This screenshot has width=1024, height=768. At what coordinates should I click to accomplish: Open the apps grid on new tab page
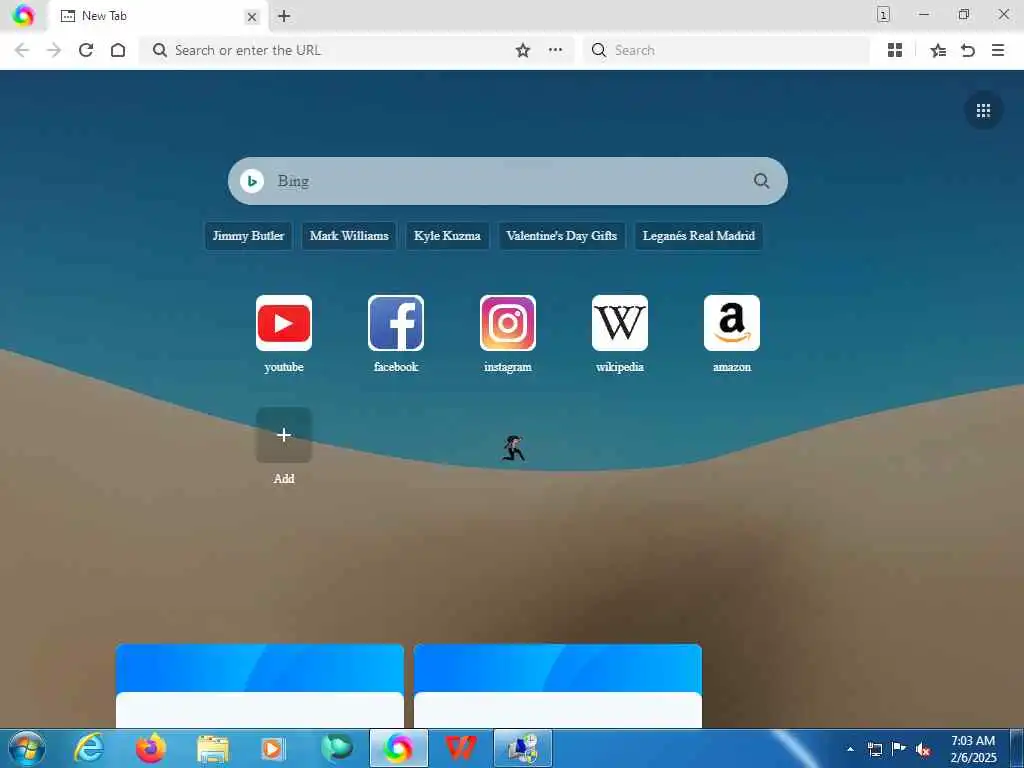click(984, 110)
